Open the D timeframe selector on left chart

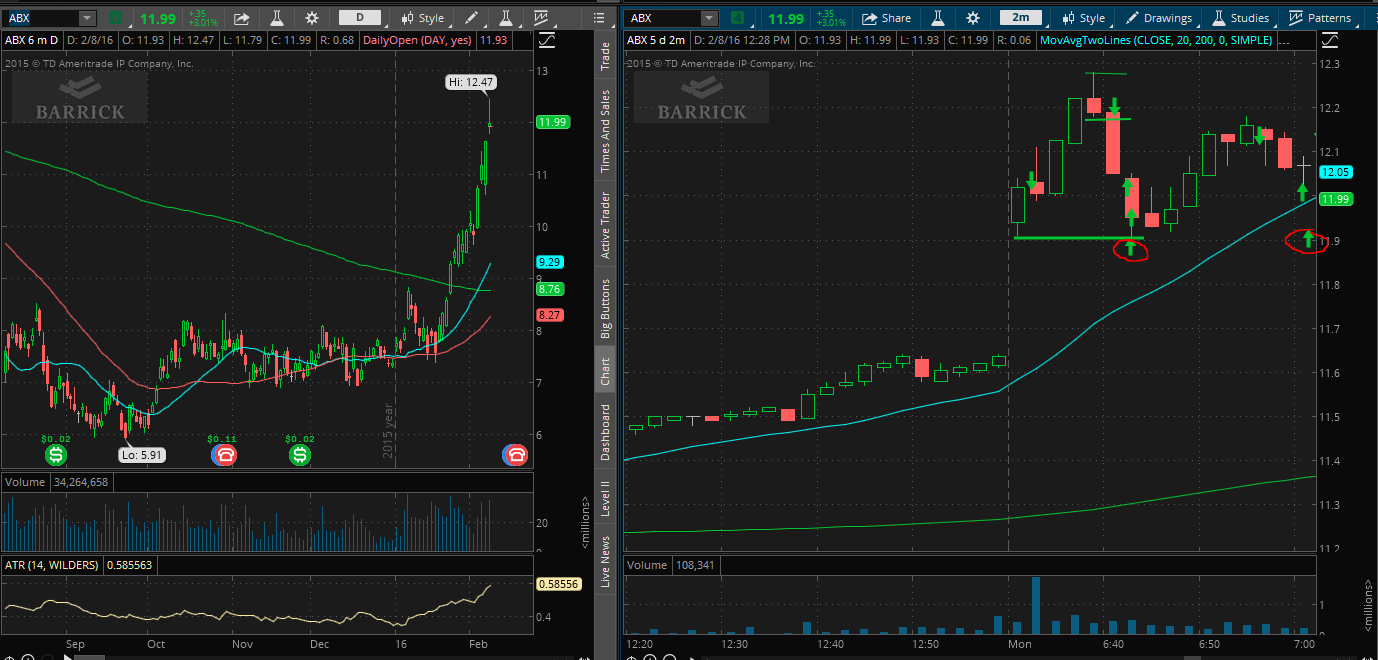(359, 18)
